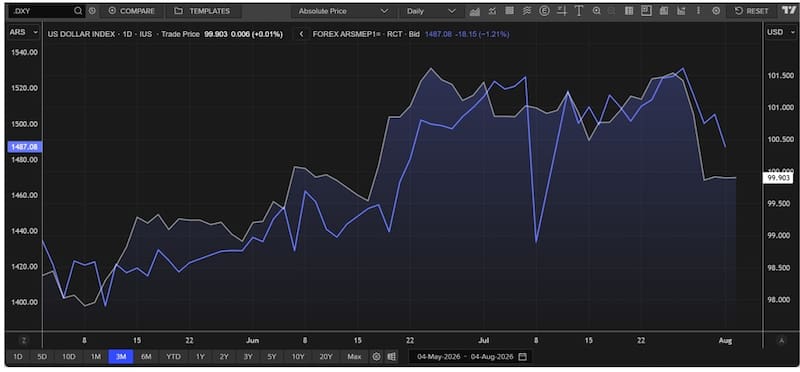Image resolution: width=800 pixels, height=372 pixels.
Task: Open chart settings gear in top toolbar
Action: pyautogui.click(x=716, y=11)
